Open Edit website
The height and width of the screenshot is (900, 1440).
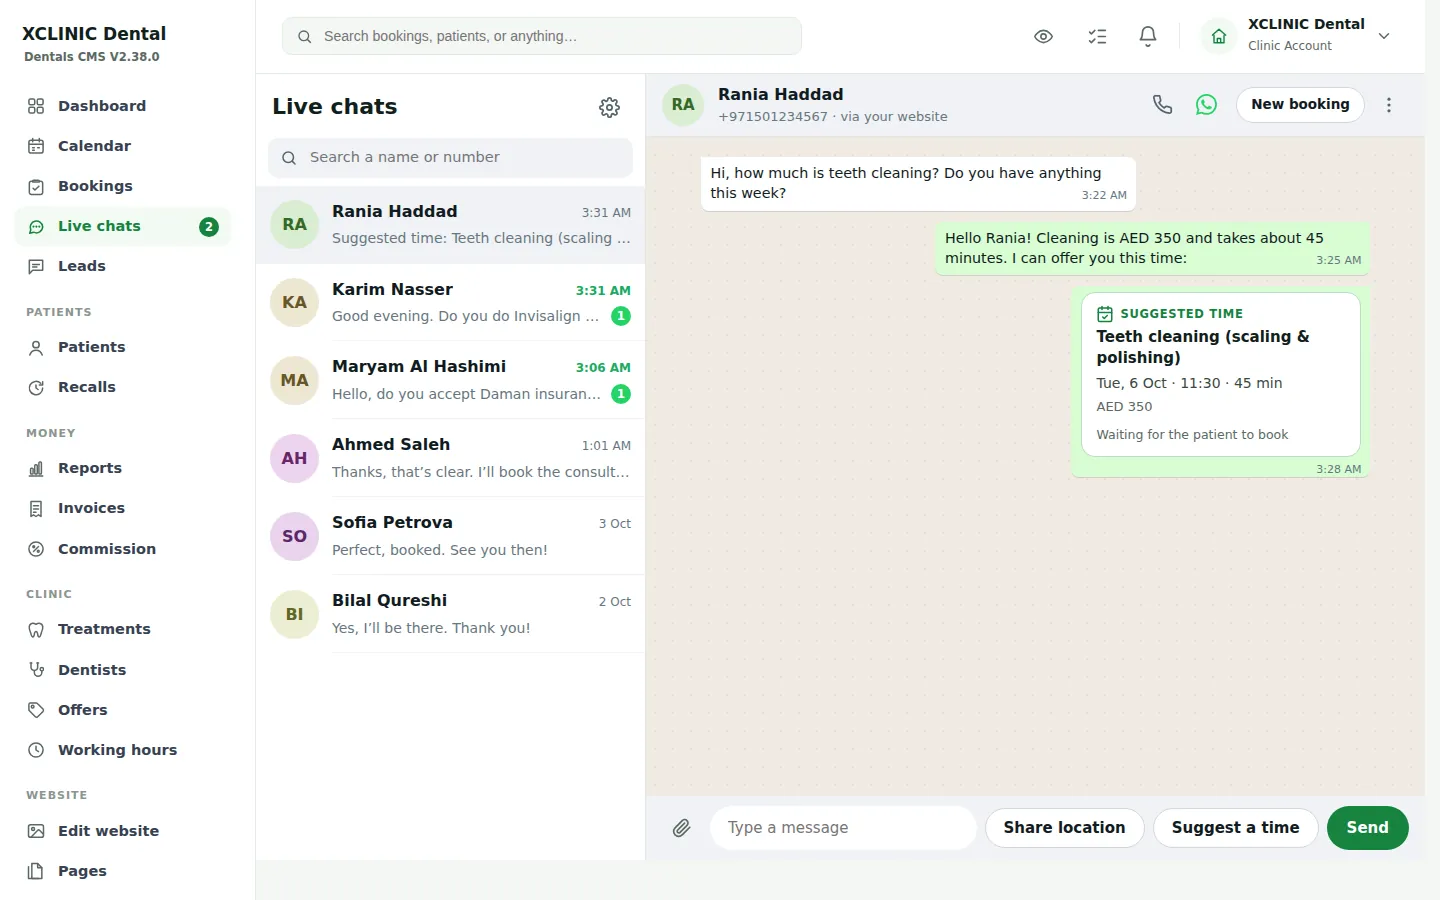[x=123, y=831]
